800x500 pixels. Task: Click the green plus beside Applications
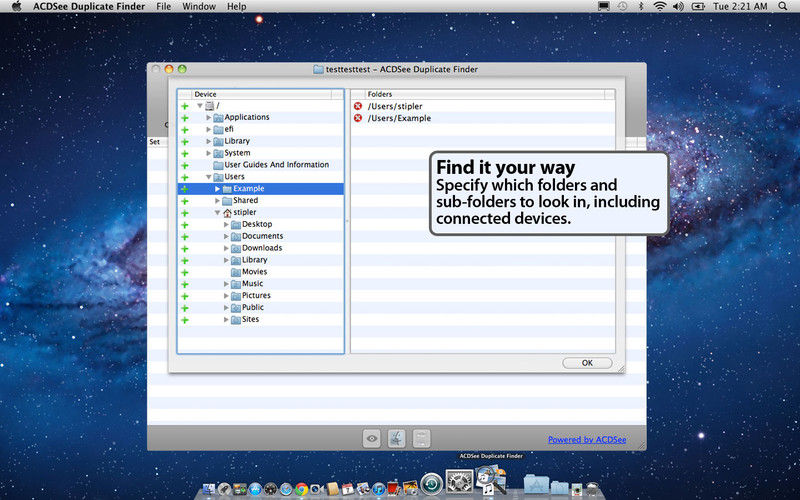click(185, 118)
